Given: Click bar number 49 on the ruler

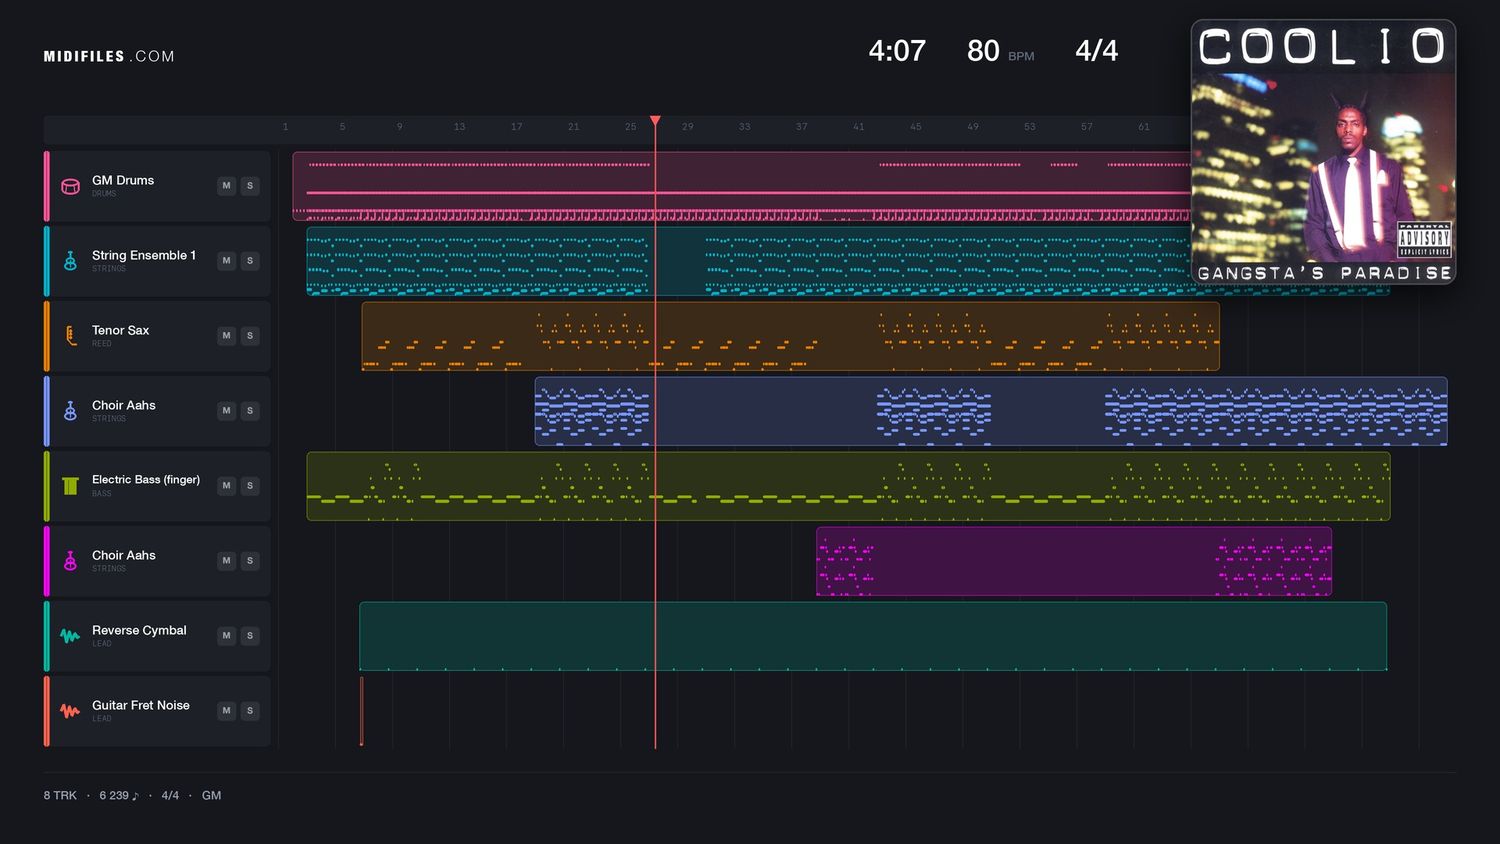Looking at the screenshot, I should tap(972, 127).
